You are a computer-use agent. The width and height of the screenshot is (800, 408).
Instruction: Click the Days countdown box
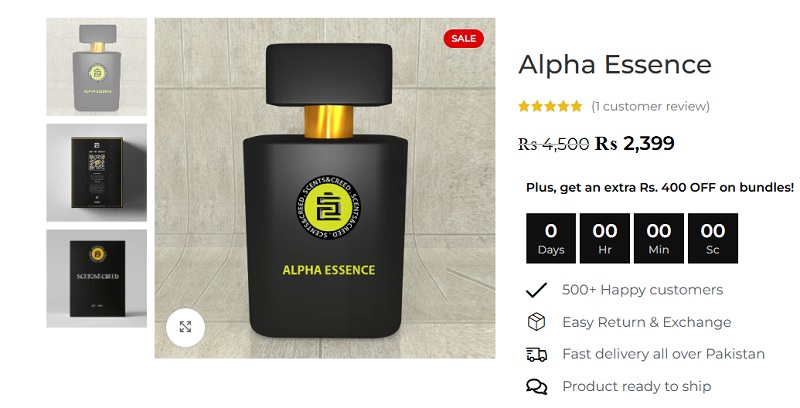click(x=551, y=238)
